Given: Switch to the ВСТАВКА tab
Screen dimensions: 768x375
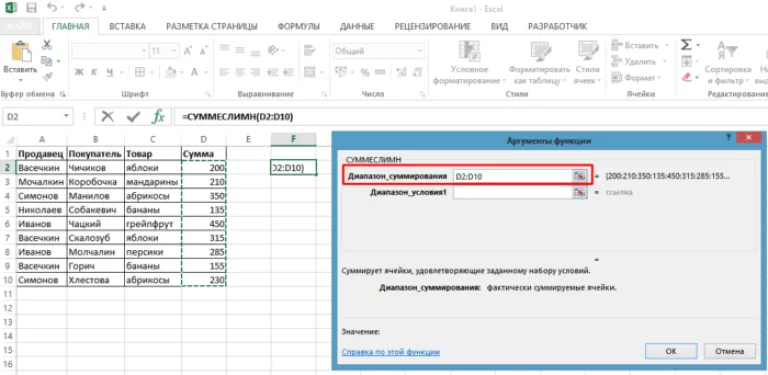Looking at the screenshot, I should point(127,26).
